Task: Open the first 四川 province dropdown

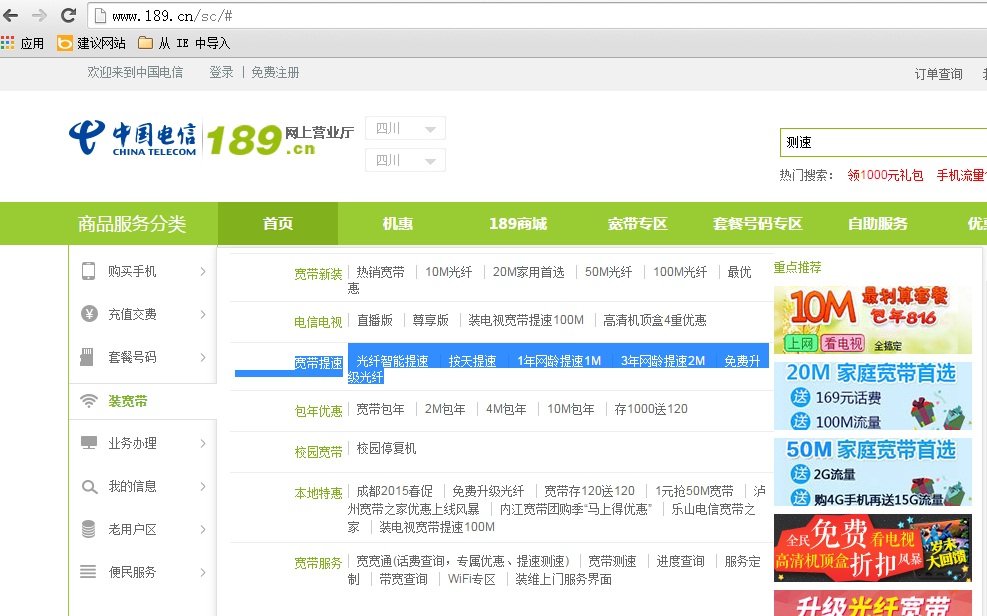Action: point(404,128)
